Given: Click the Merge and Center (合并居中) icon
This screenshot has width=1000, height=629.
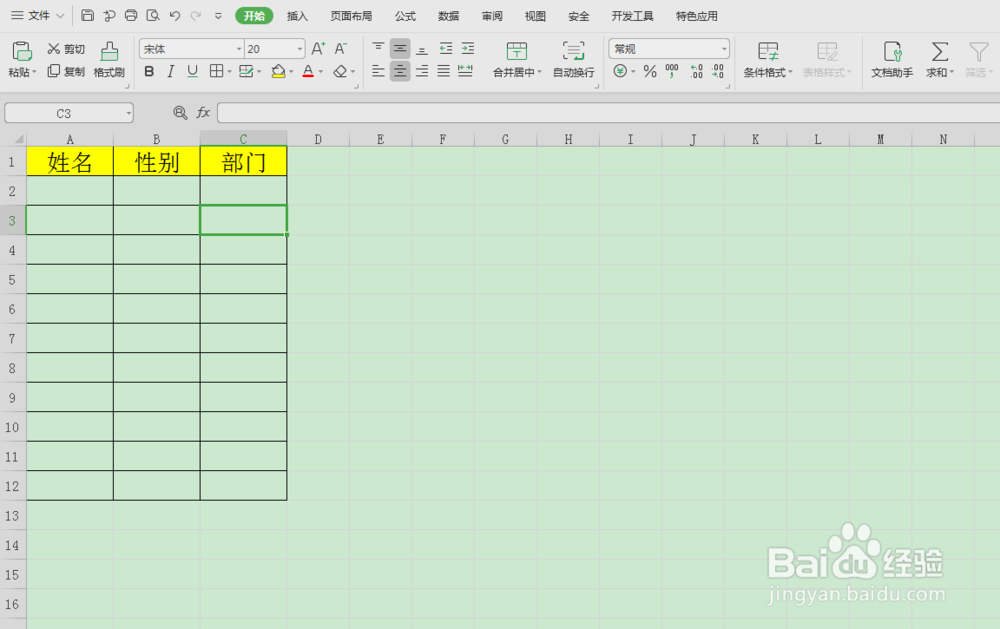Looking at the screenshot, I should click(517, 51).
